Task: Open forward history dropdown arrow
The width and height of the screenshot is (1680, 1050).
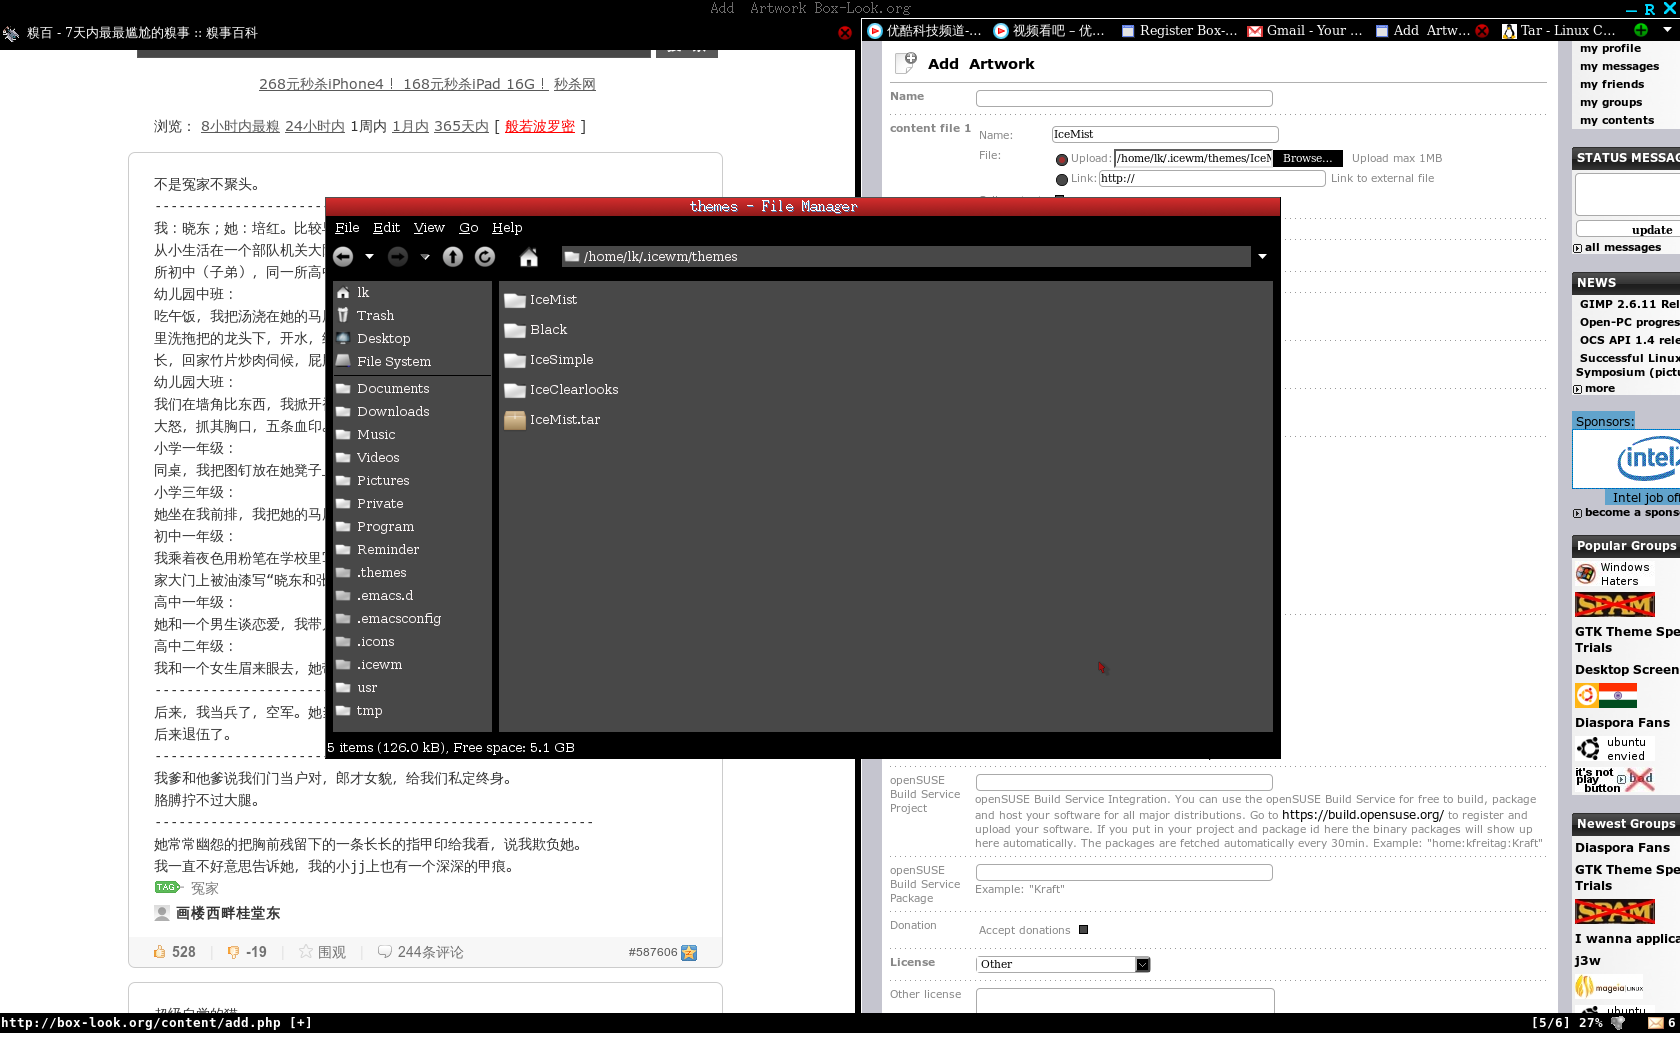Action: click(425, 257)
